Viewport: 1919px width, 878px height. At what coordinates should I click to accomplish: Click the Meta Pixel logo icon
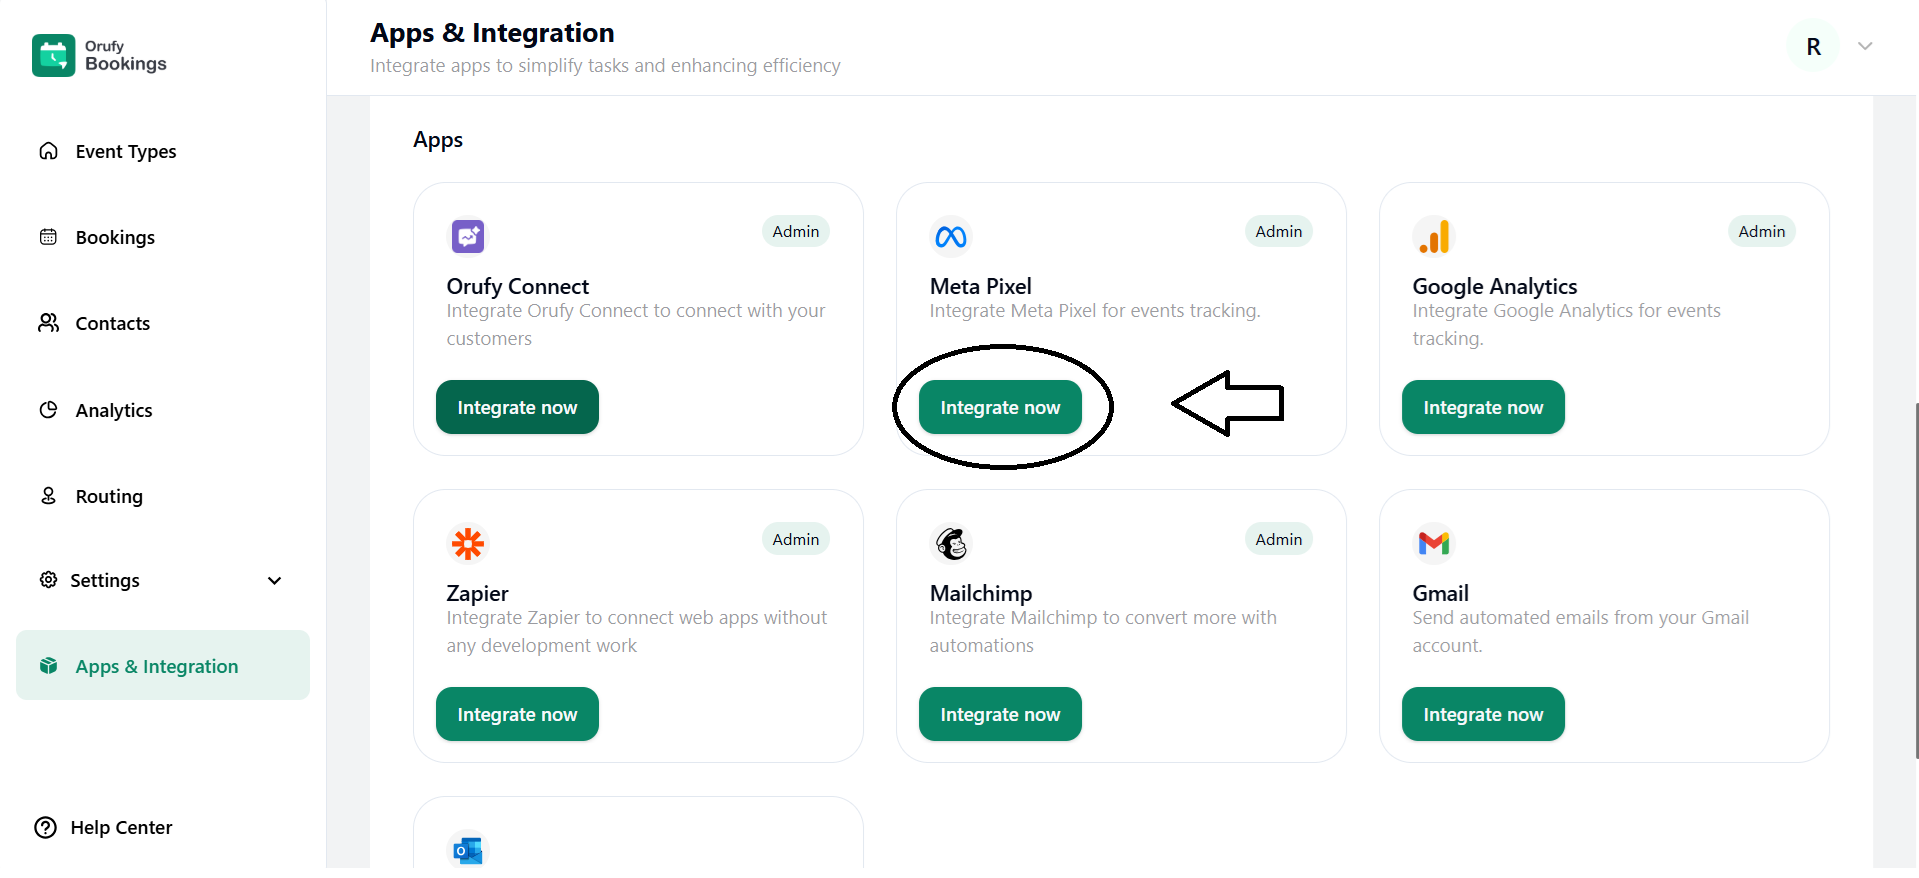(951, 237)
